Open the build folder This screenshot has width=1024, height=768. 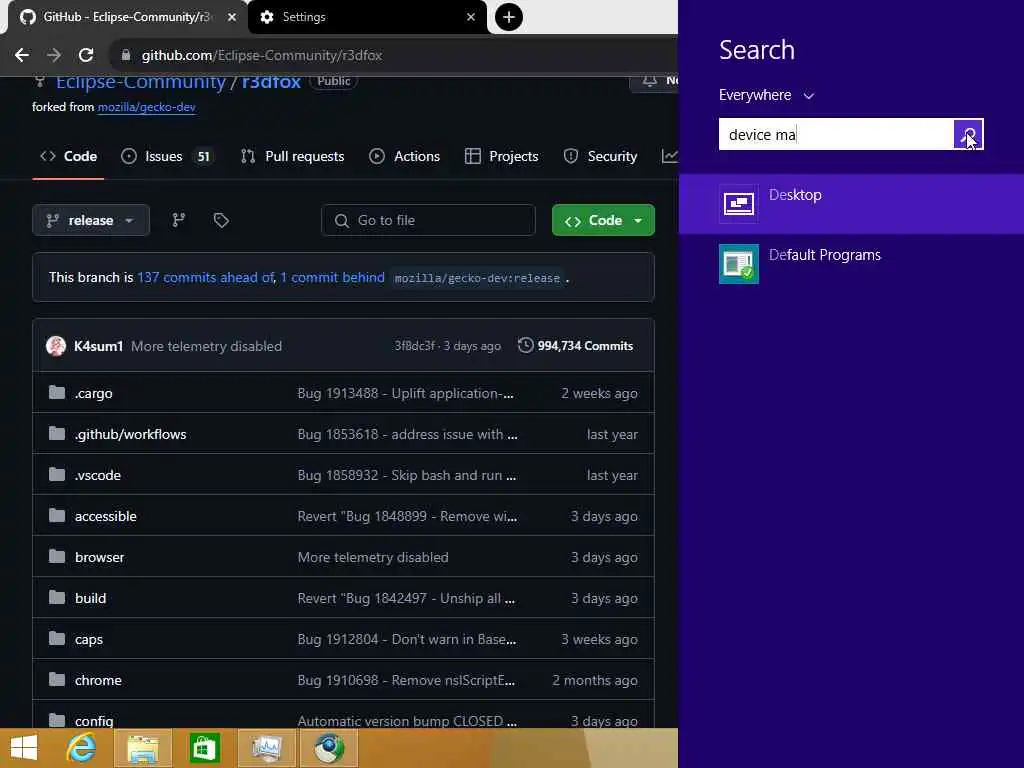90,598
